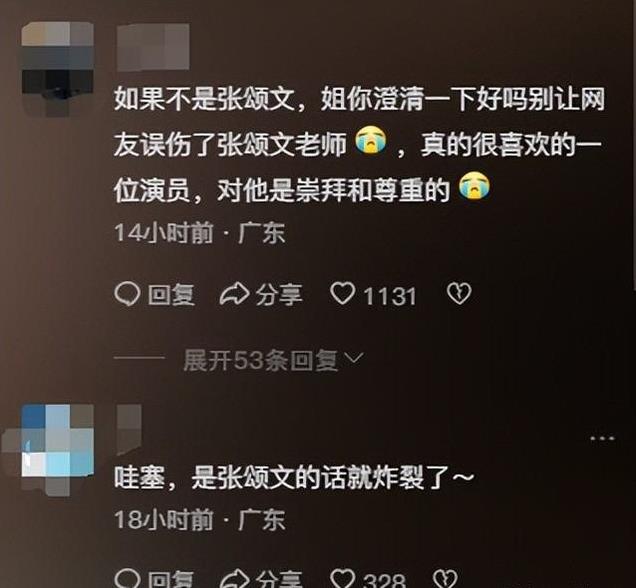The image size is (636, 588).
Task: Tap the reply bubble icon on the second comment
Action: click(x=127, y=579)
